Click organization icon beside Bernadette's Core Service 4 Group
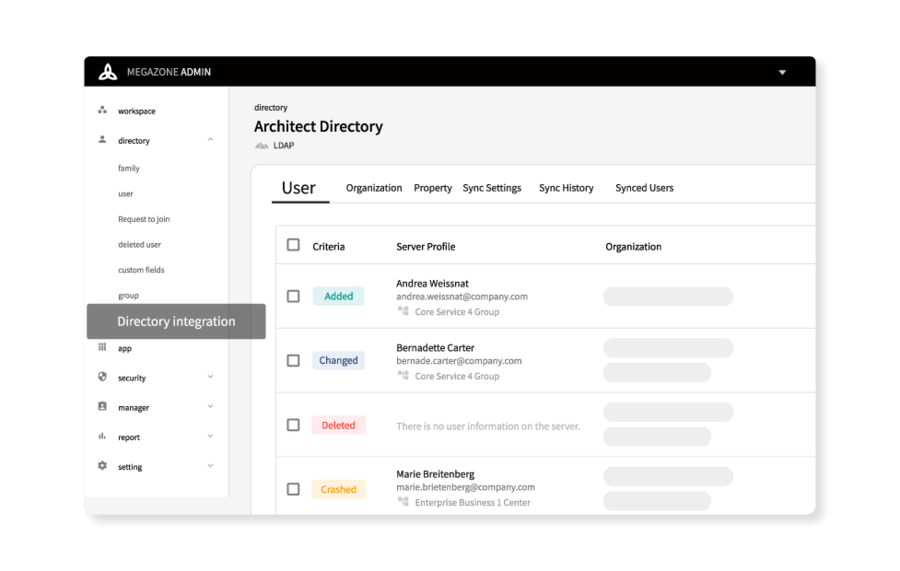Screen dimensions: 900x571 (x=403, y=375)
